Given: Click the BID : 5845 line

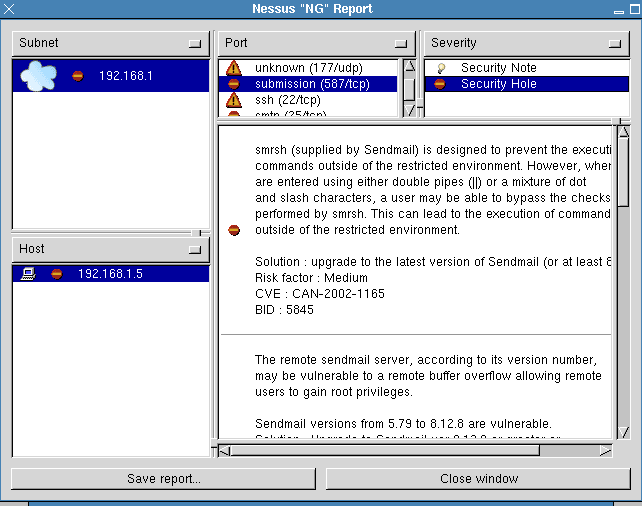Looking at the screenshot, I should click(284, 310).
